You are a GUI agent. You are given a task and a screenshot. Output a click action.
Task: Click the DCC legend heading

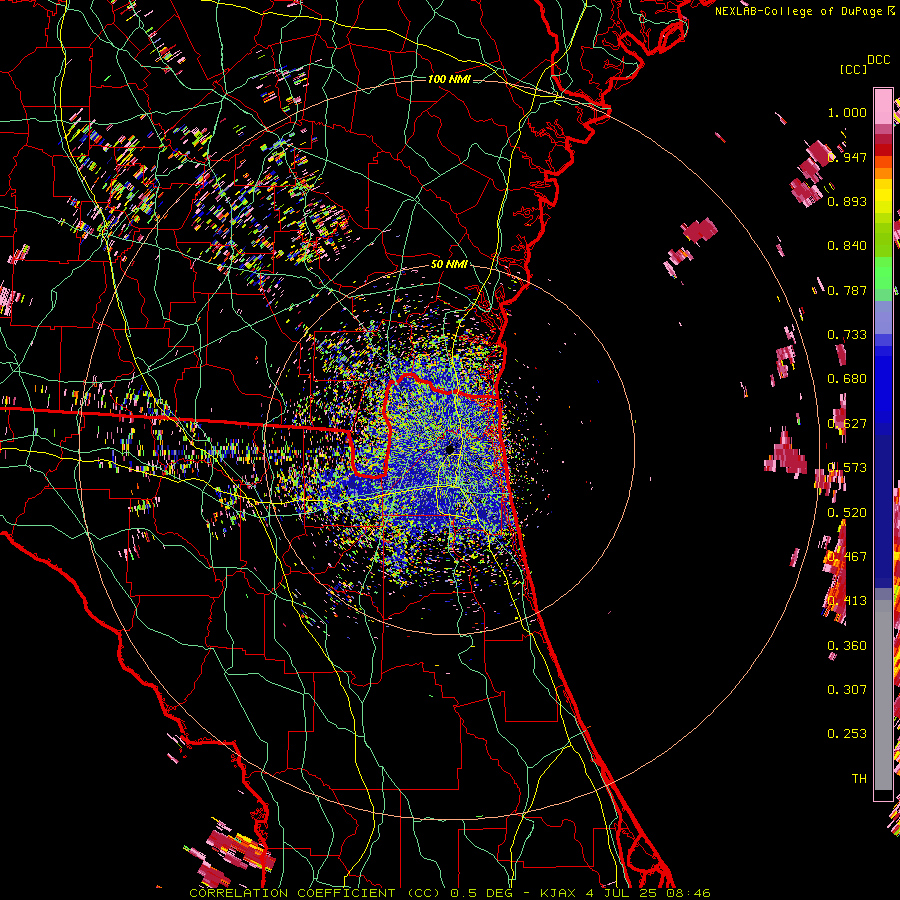pyautogui.click(x=878, y=60)
